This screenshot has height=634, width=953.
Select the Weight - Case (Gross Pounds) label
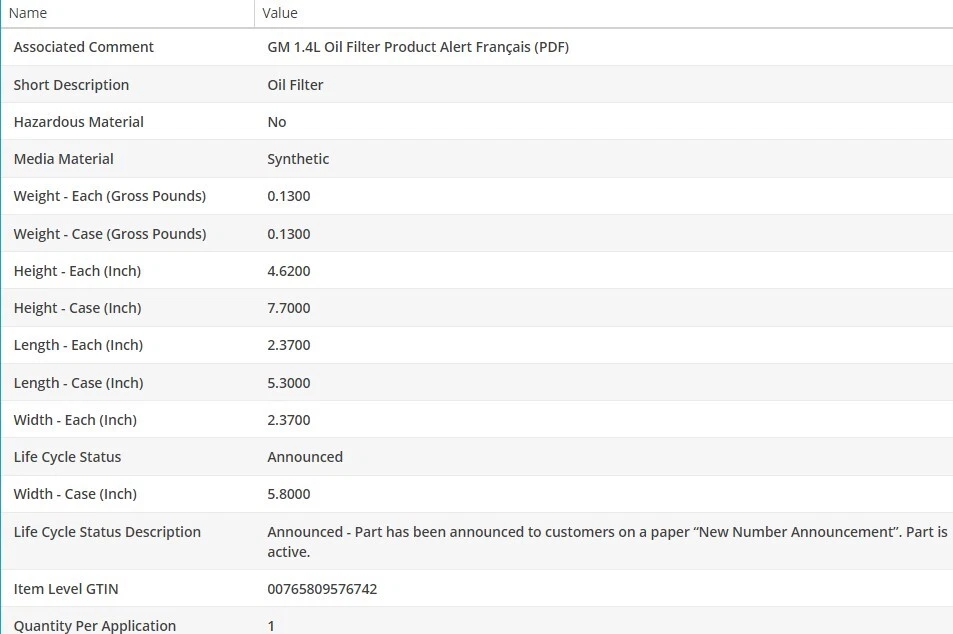pyautogui.click(x=110, y=234)
